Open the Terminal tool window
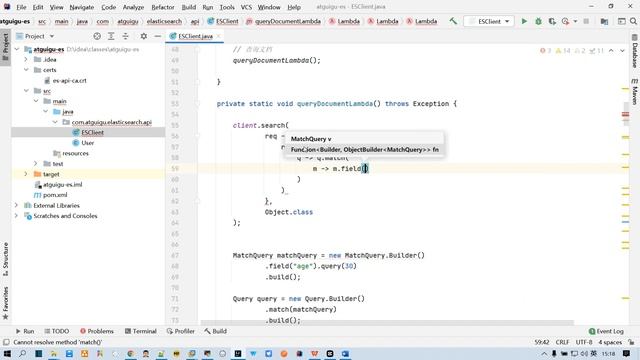 click(140, 331)
